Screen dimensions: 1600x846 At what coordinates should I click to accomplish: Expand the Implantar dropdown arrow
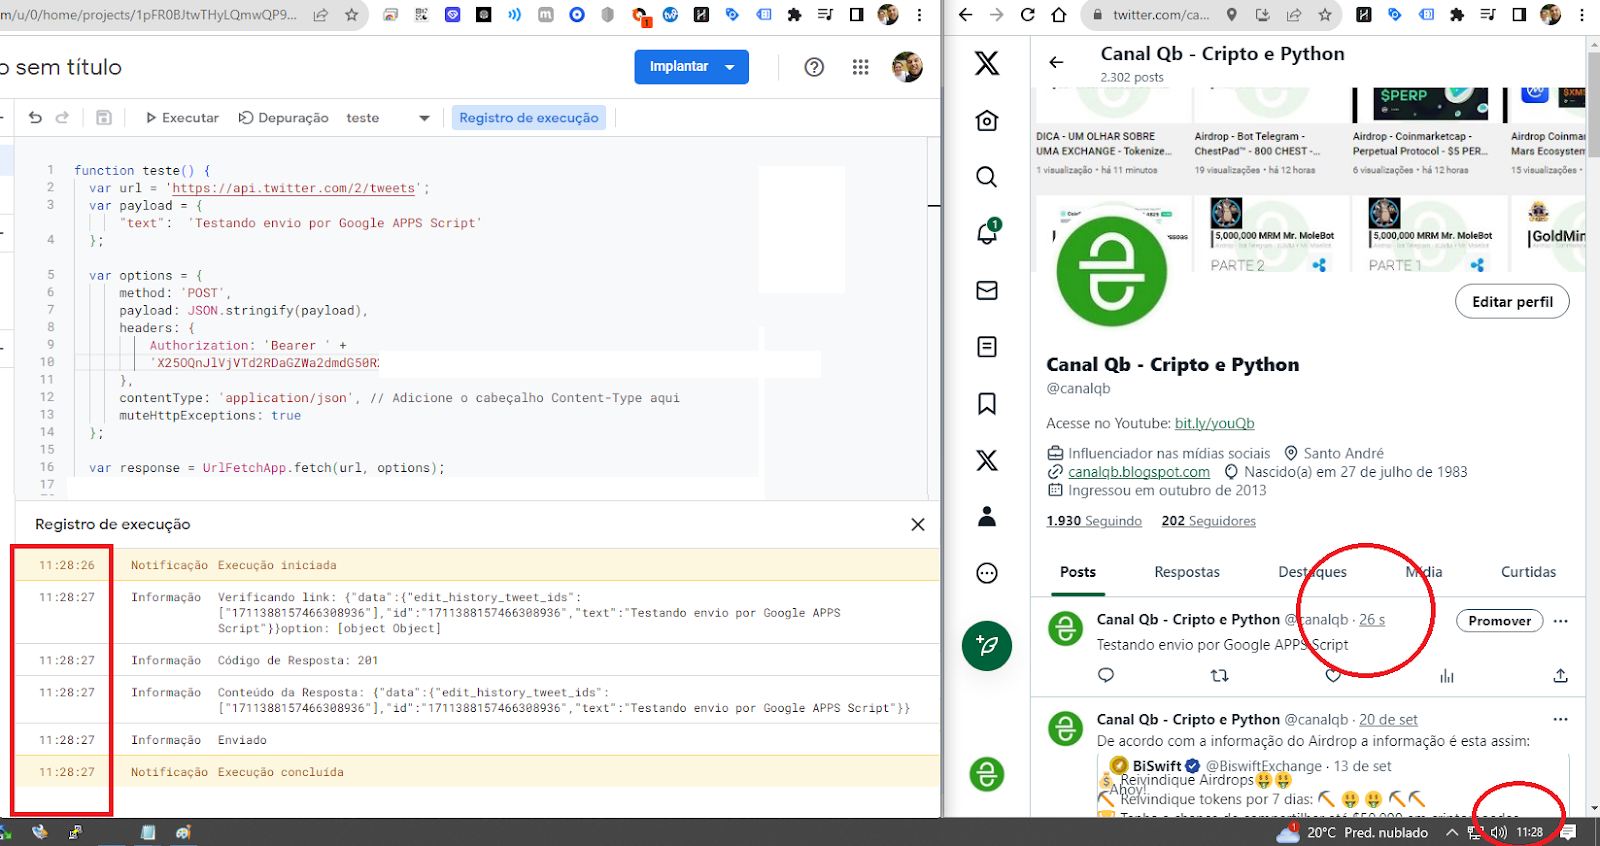tap(730, 67)
